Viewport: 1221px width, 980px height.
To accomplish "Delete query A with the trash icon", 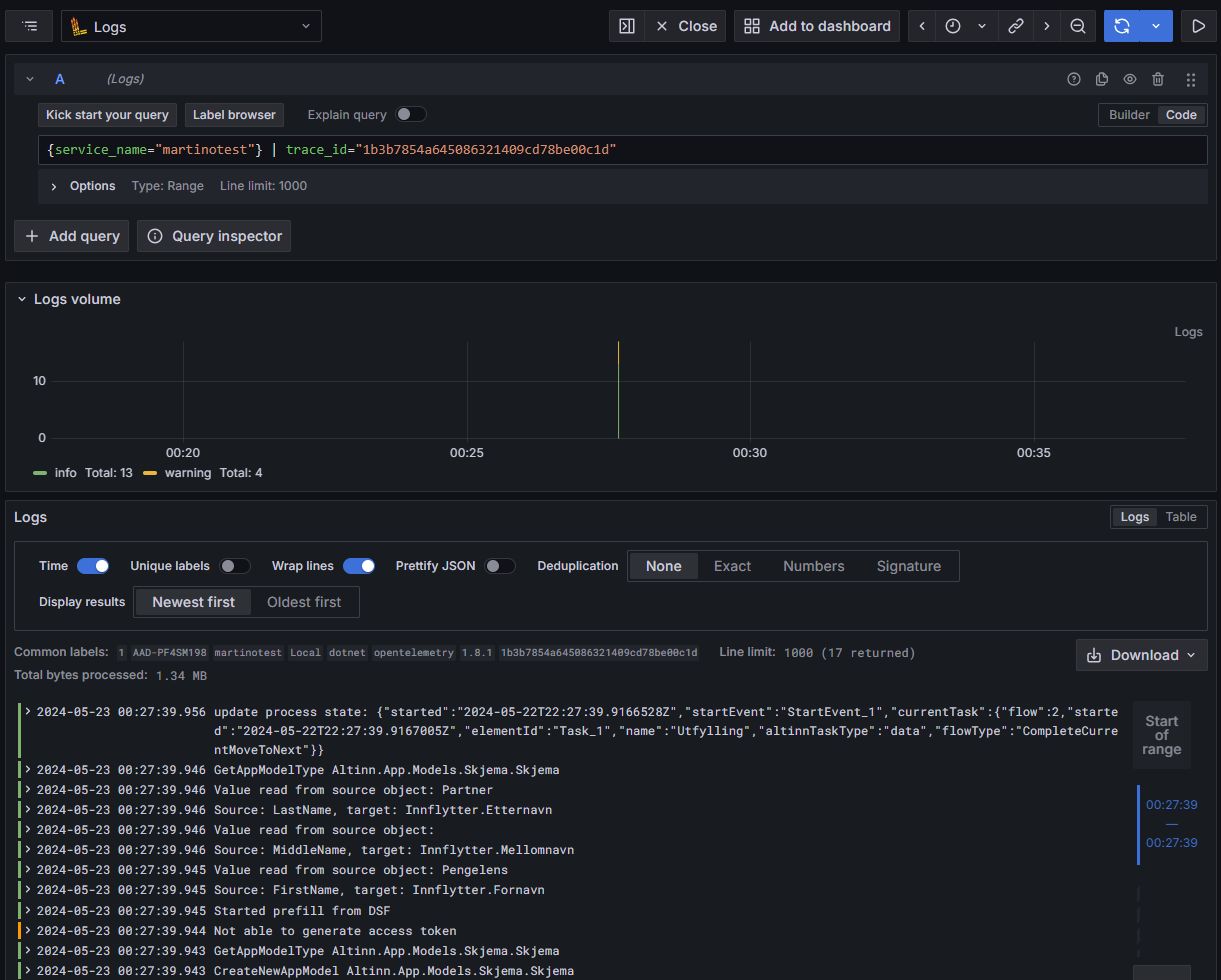I will 1158,79.
